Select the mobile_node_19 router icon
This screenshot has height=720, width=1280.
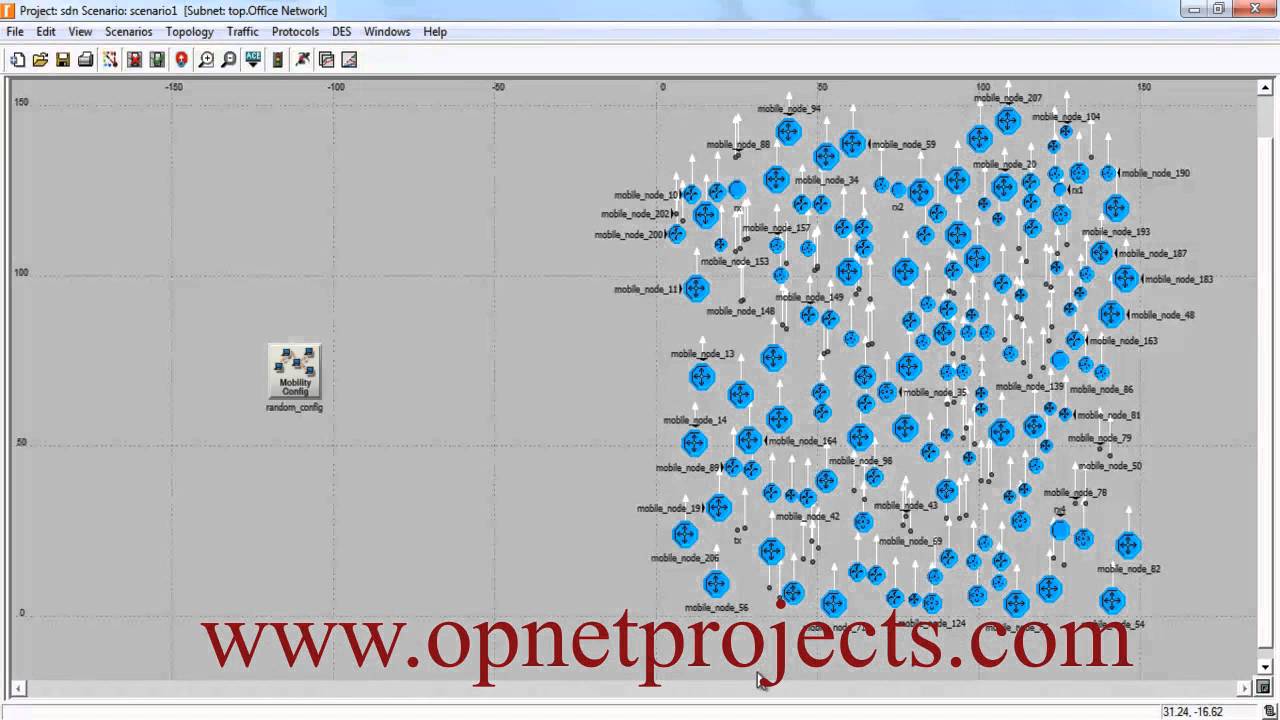click(719, 507)
